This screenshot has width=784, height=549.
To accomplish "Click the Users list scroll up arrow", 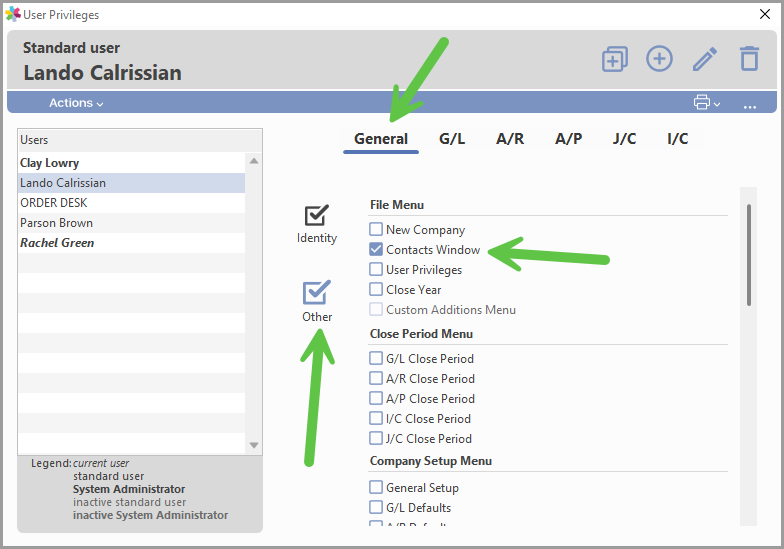I will point(254,160).
